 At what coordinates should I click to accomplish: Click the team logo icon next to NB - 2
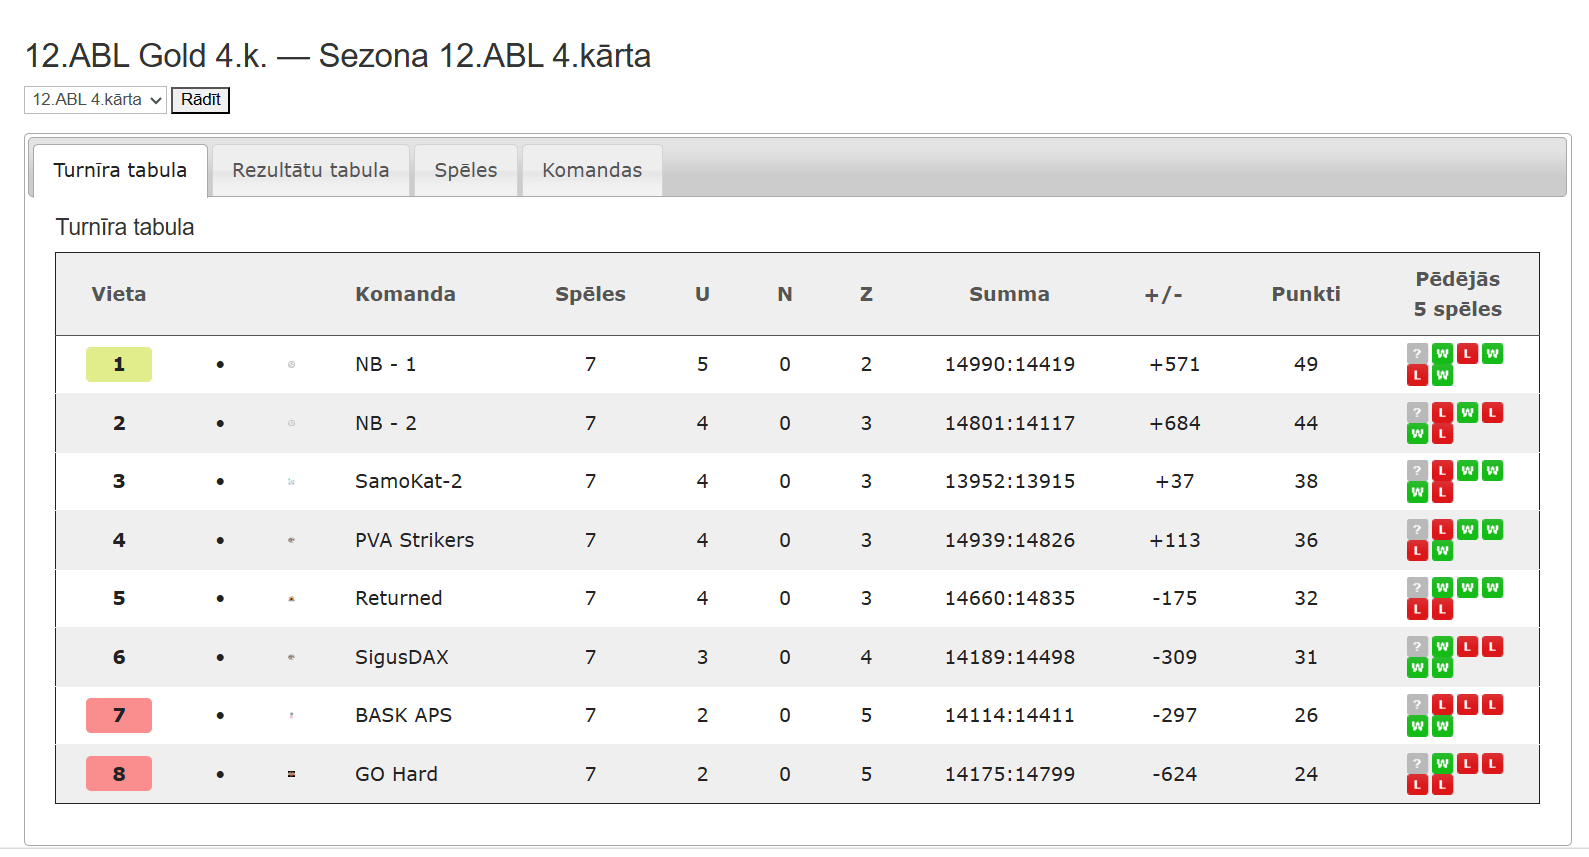pyautogui.click(x=291, y=423)
